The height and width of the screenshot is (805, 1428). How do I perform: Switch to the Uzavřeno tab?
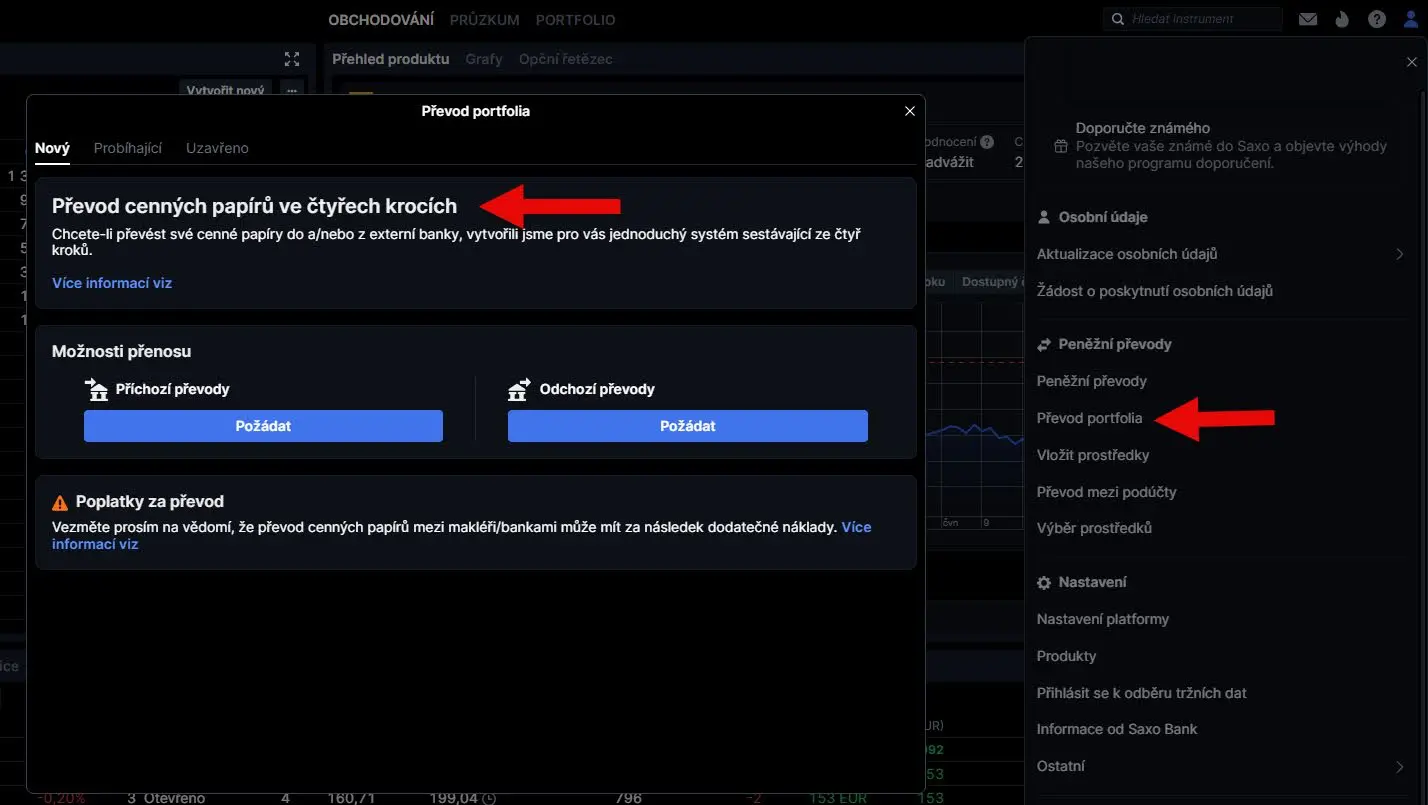[x=217, y=148]
